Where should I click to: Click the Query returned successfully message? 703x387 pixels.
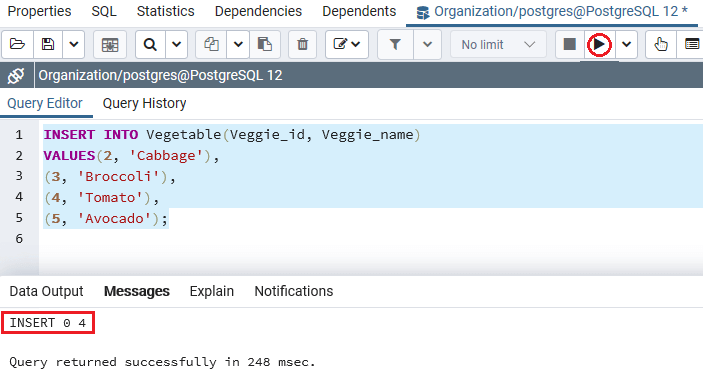(x=162, y=362)
